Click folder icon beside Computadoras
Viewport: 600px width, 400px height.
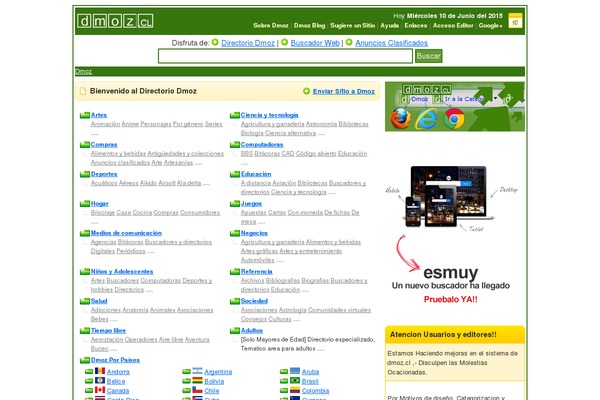point(235,144)
